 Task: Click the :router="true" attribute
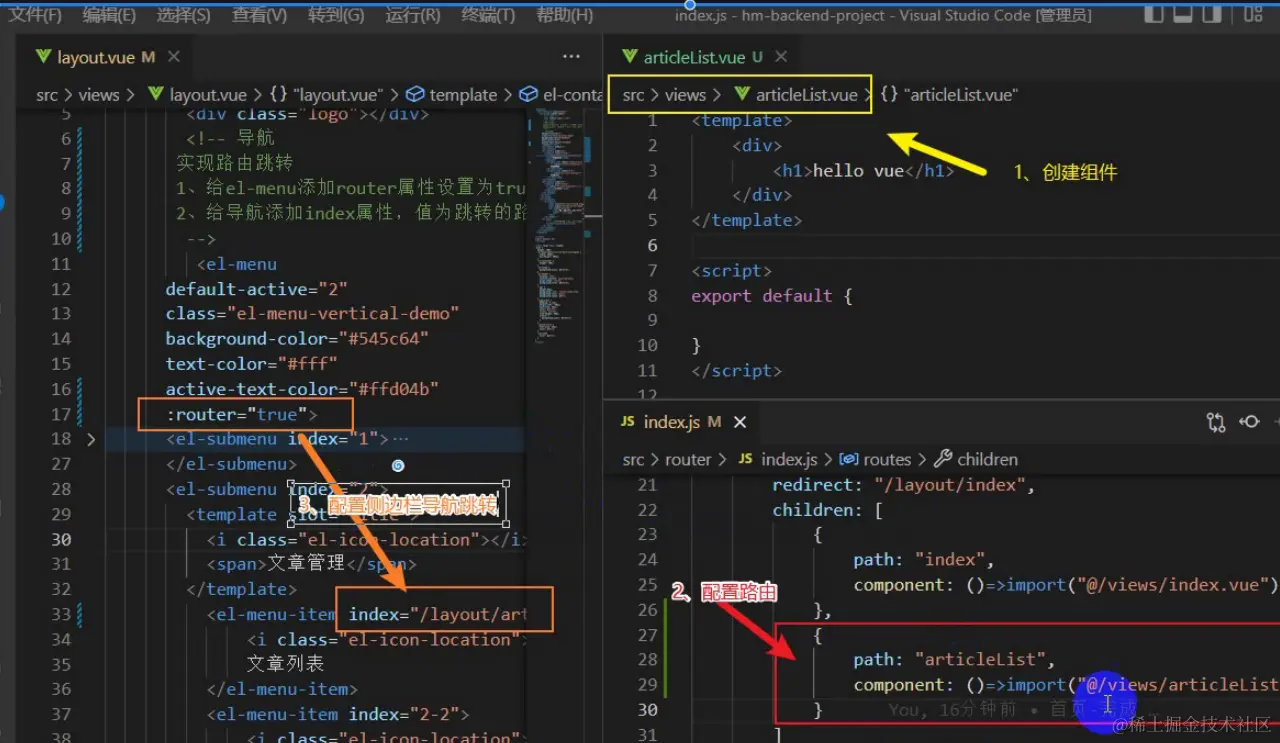pyautogui.click(x=241, y=414)
